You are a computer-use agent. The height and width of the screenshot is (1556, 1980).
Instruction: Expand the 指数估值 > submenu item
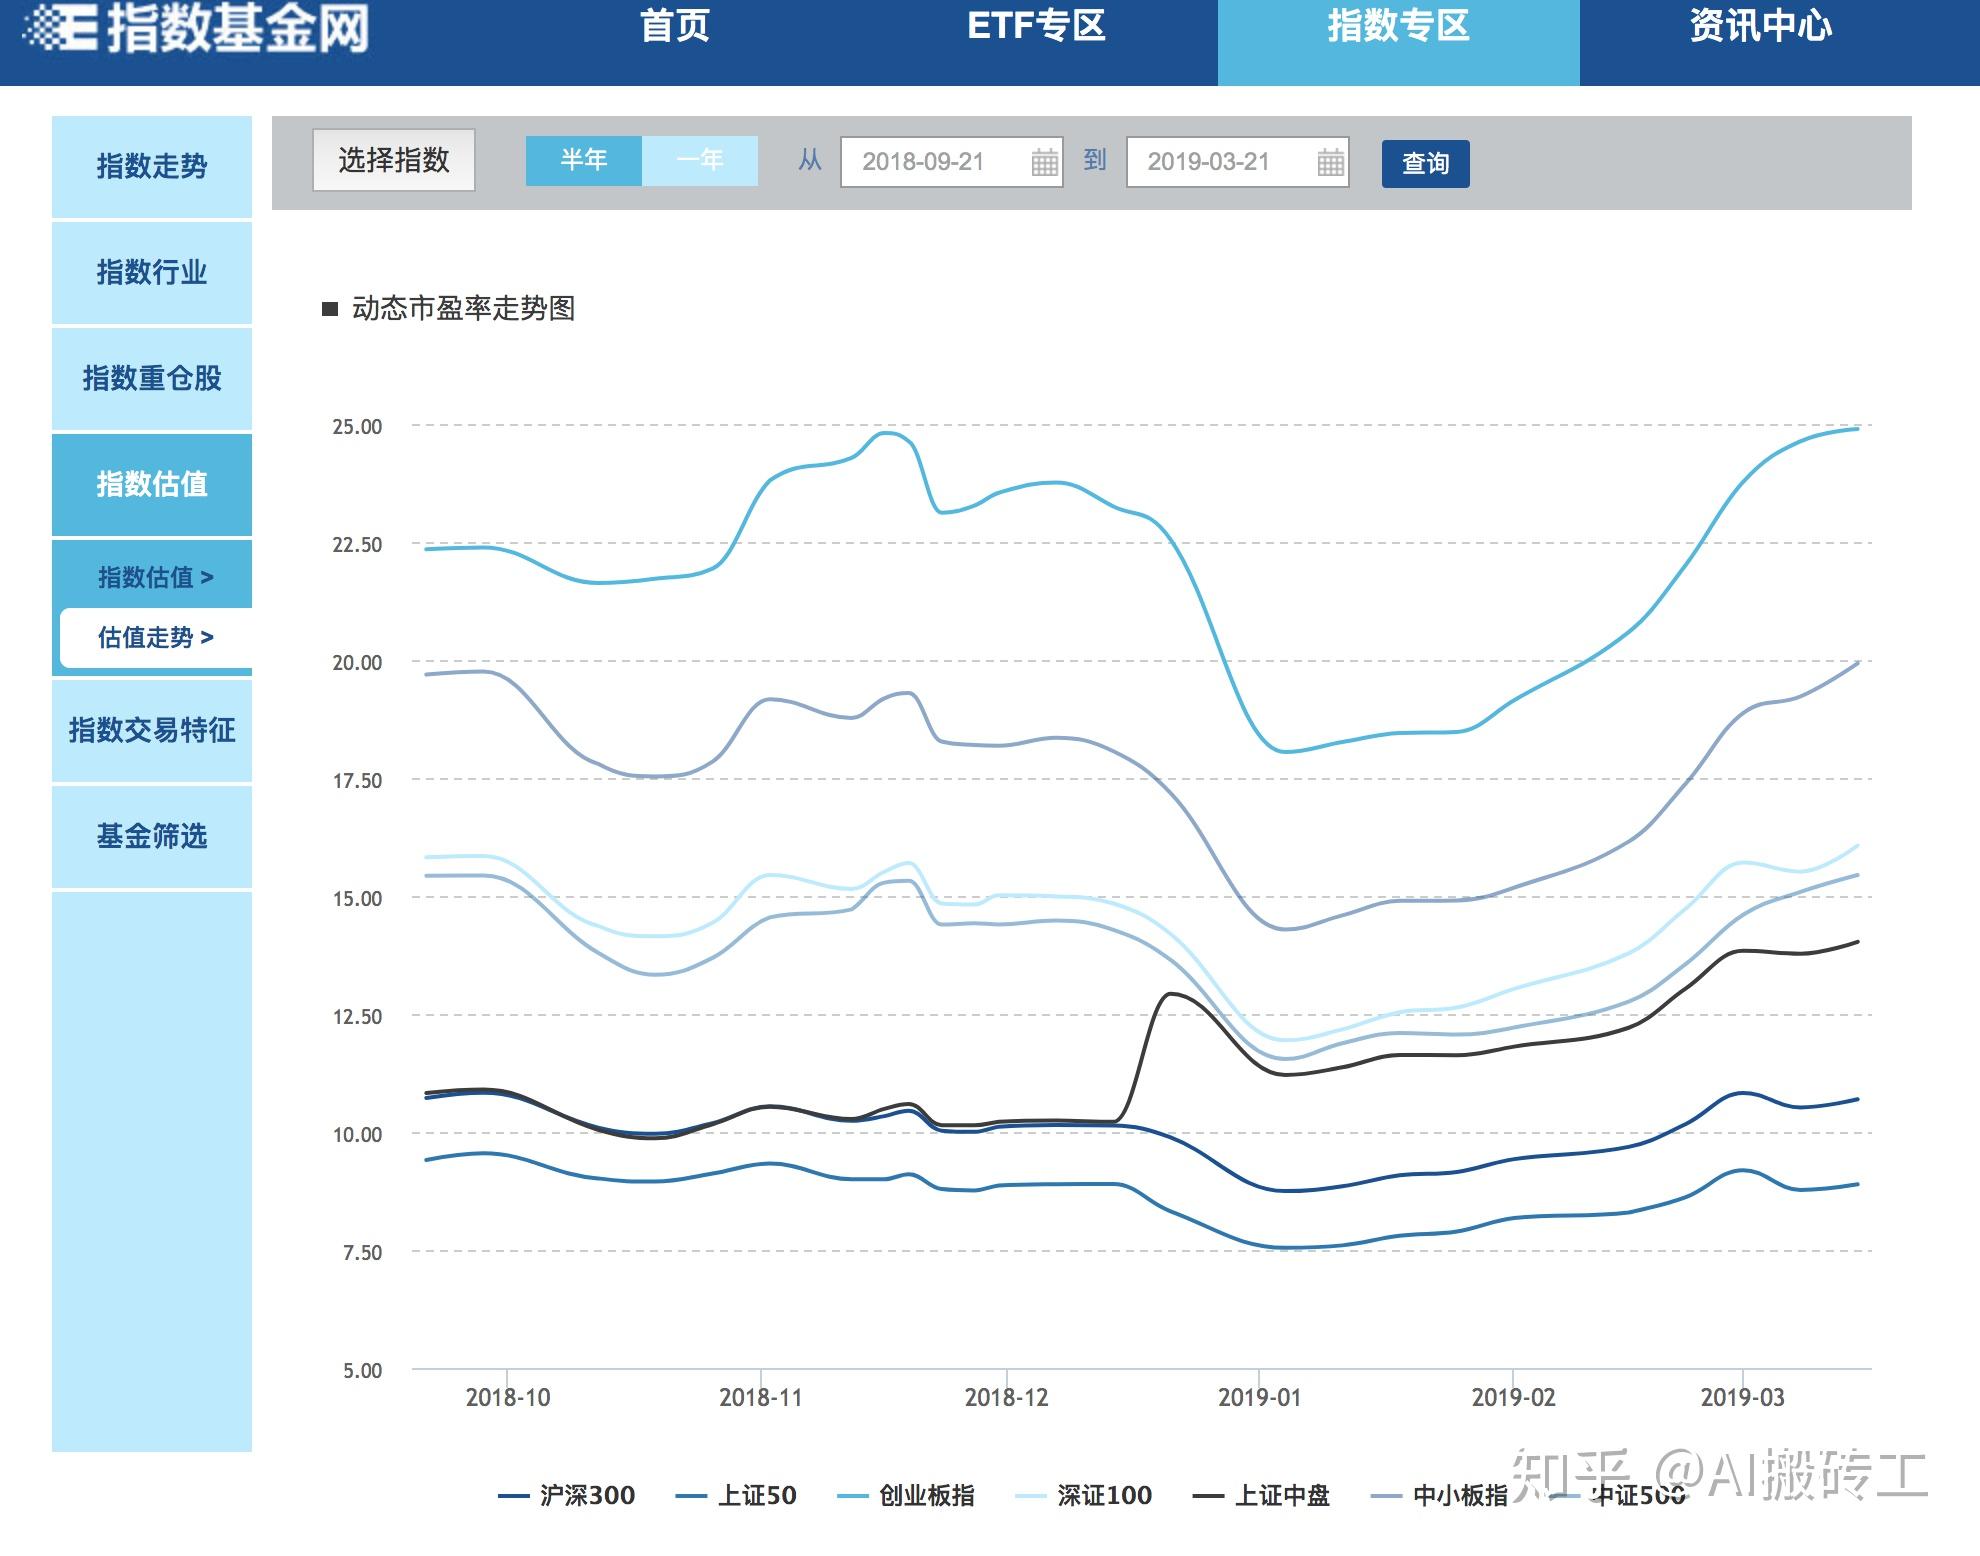point(155,577)
